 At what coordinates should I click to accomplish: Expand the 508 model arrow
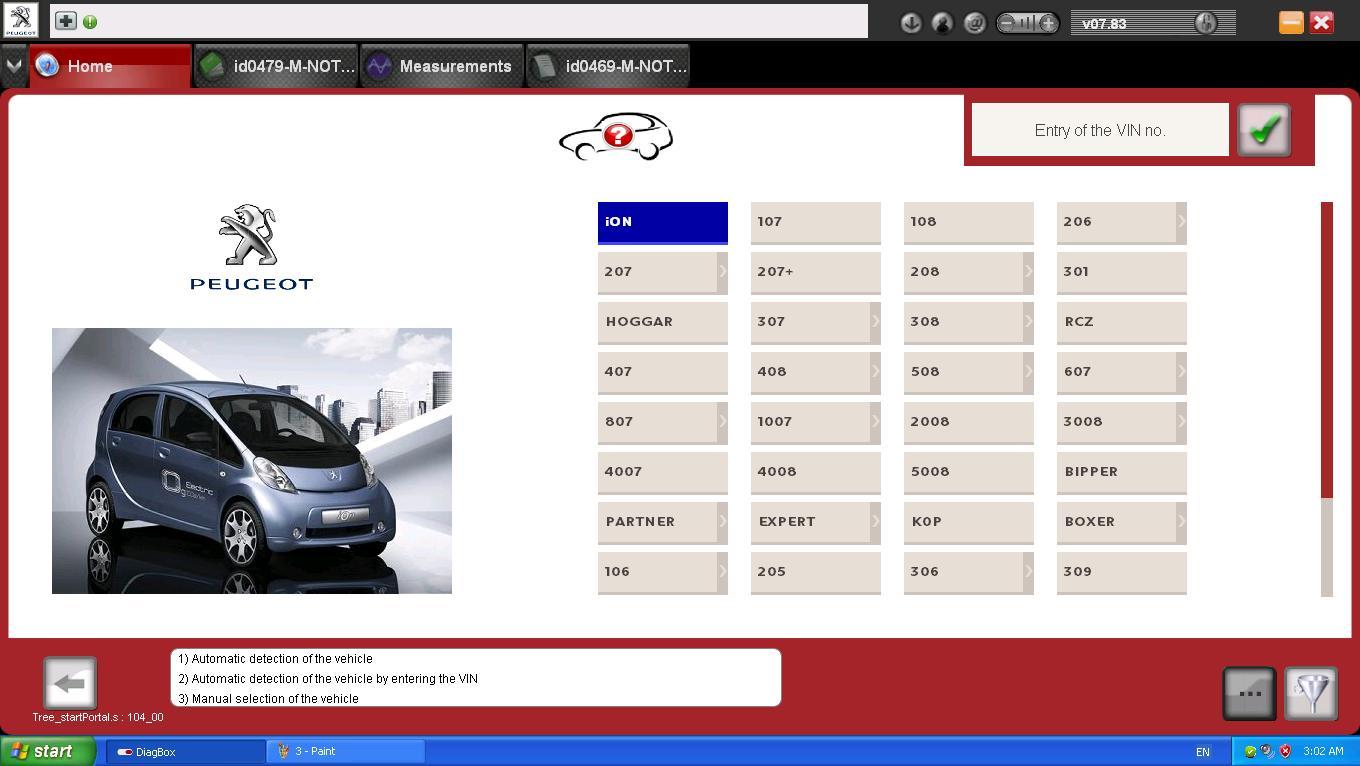click(x=1028, y=371)
